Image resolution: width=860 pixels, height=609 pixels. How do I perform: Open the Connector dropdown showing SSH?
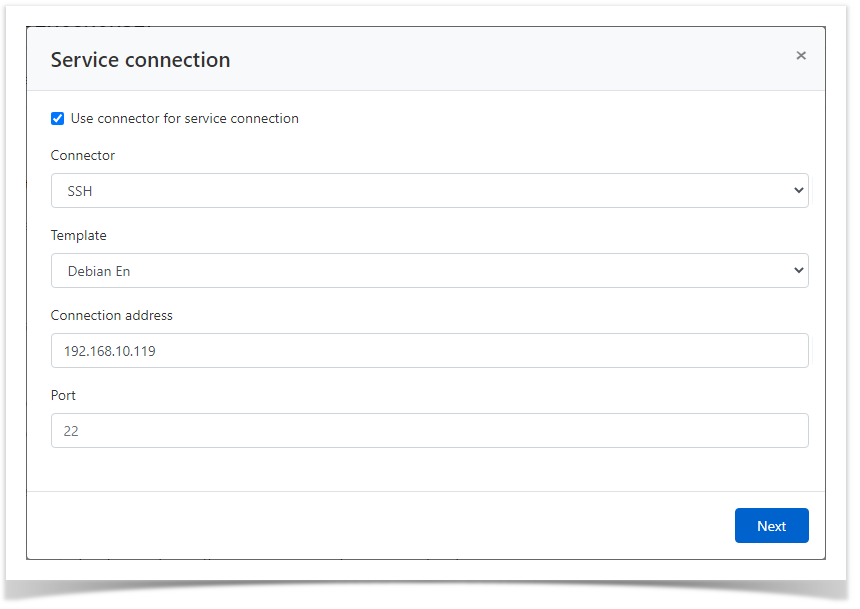pos(429,191)
